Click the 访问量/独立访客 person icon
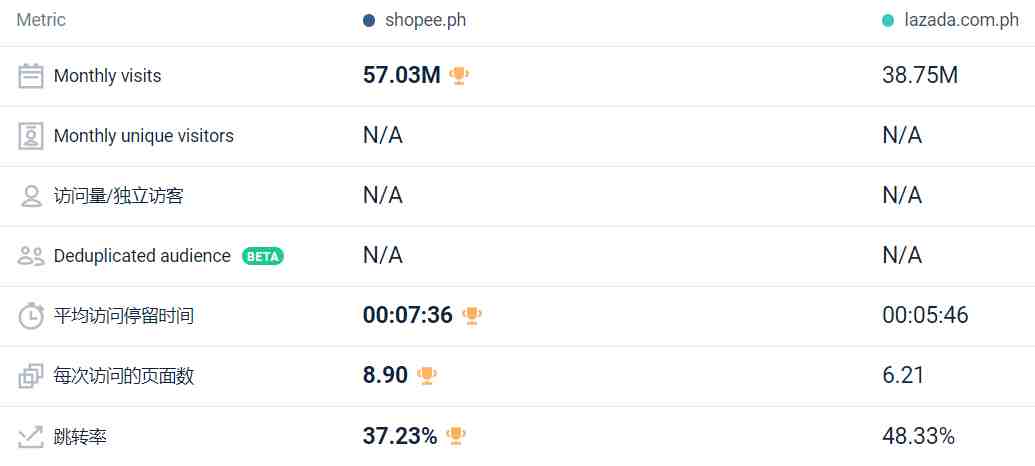Image resolution: width=1035 pixels, height=466 pixels. [x=30, y=196]
